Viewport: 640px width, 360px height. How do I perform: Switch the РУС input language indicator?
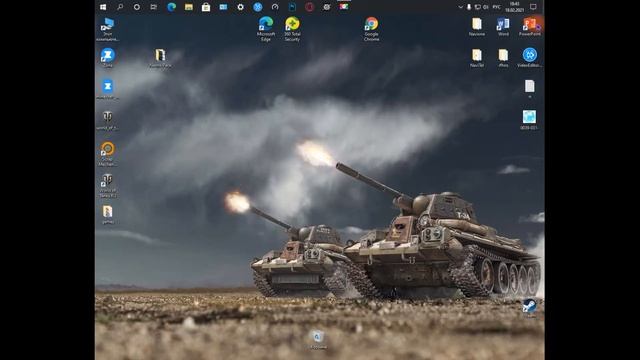tap(496, 7)
